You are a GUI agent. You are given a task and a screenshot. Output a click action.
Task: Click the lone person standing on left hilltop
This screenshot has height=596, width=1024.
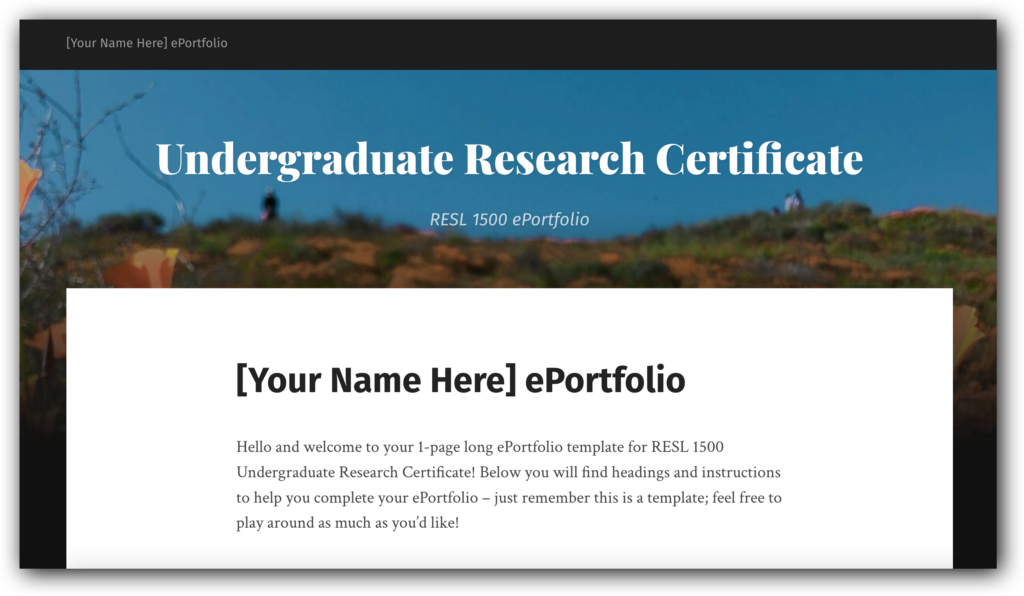[x=269, y=204]
